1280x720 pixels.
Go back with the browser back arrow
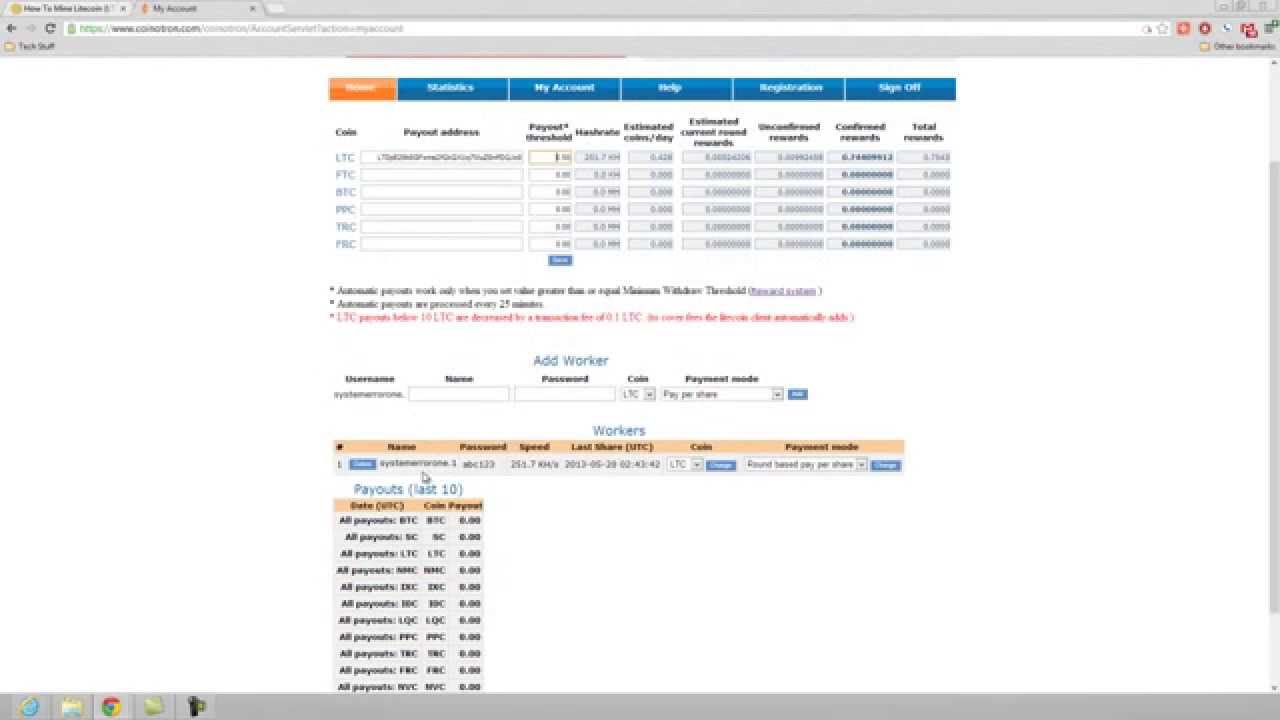pos(11,28)
